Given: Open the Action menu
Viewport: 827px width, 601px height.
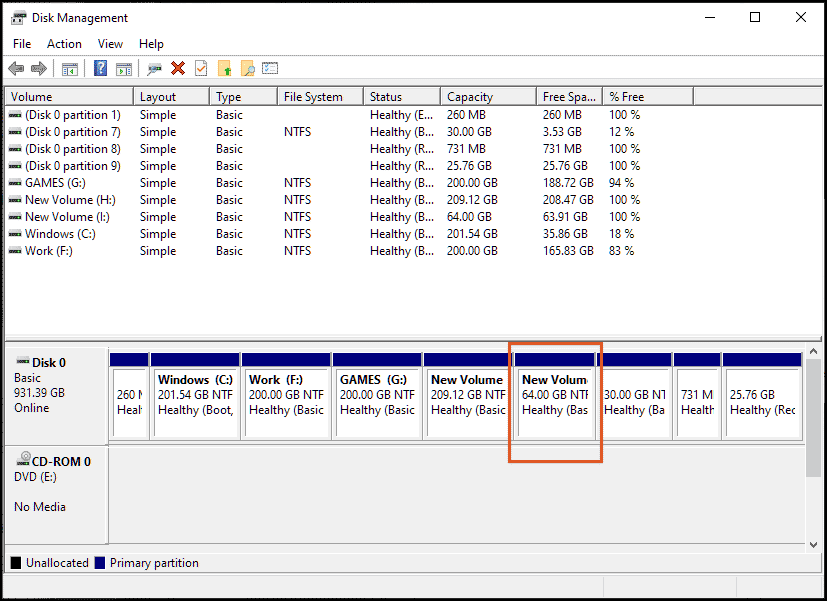Looking at the screenshot, I should tap(63, 44).
